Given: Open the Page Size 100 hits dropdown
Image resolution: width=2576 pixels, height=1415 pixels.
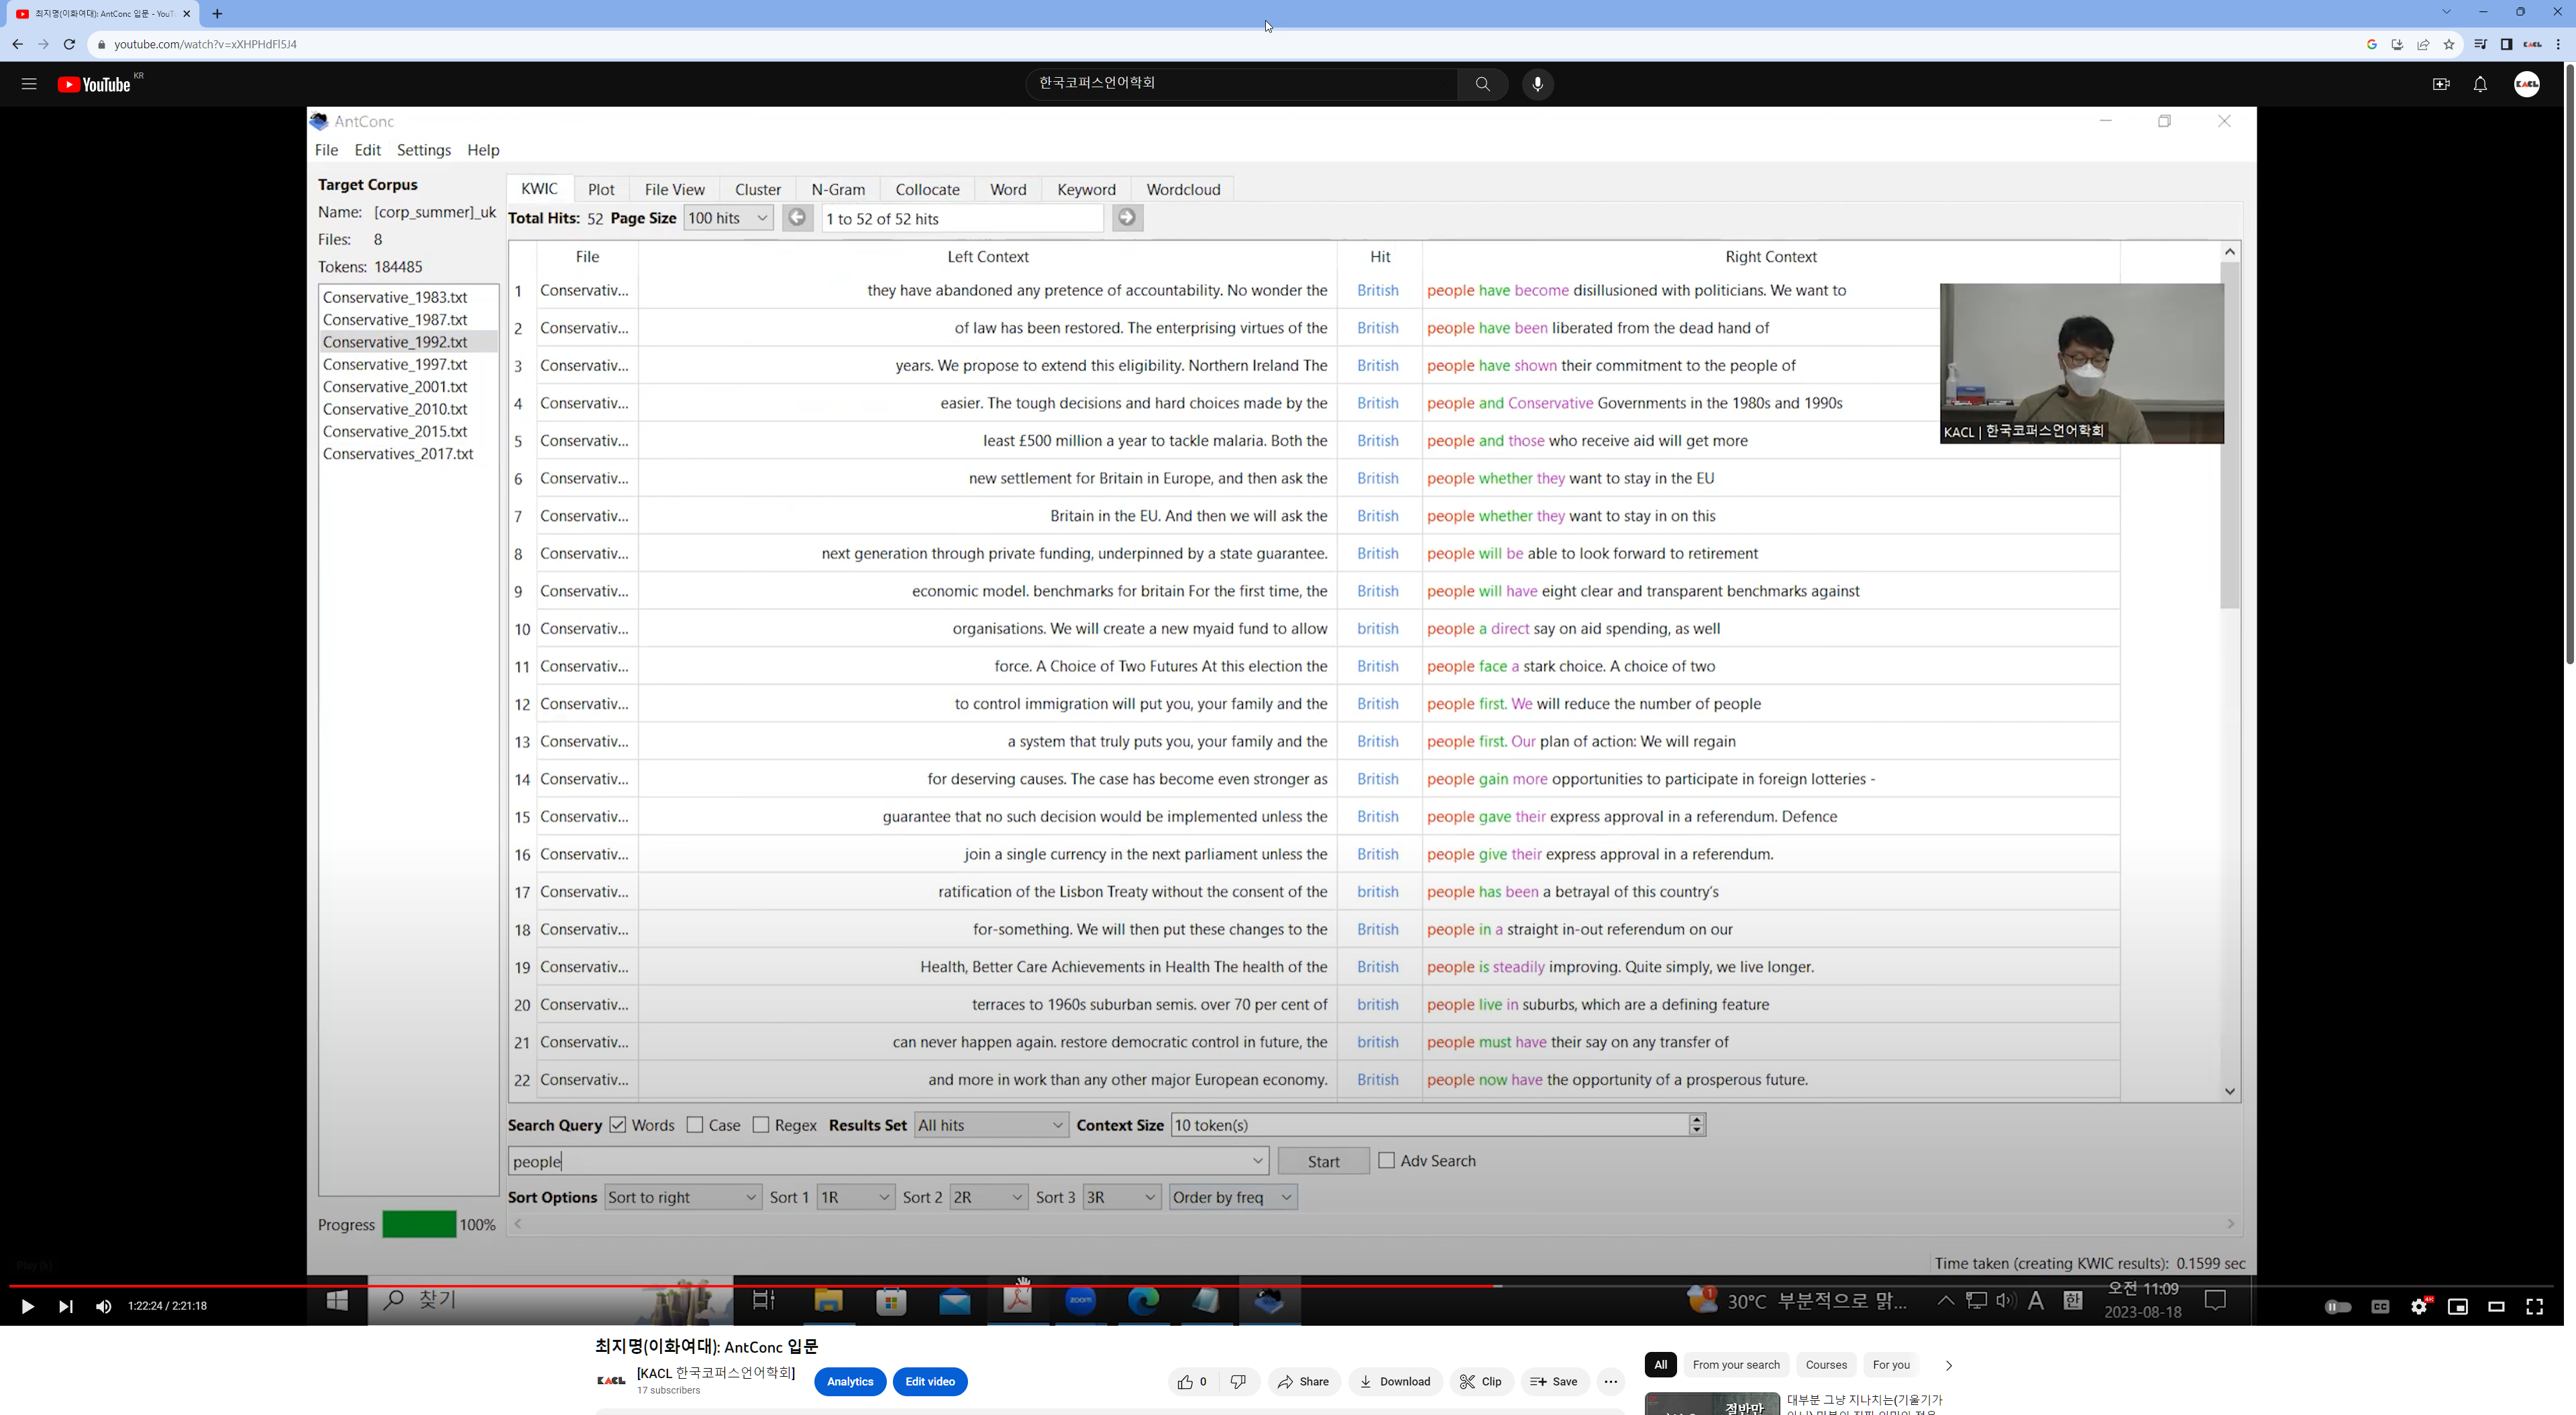Looking at the screenshot, I should (728, 218).
